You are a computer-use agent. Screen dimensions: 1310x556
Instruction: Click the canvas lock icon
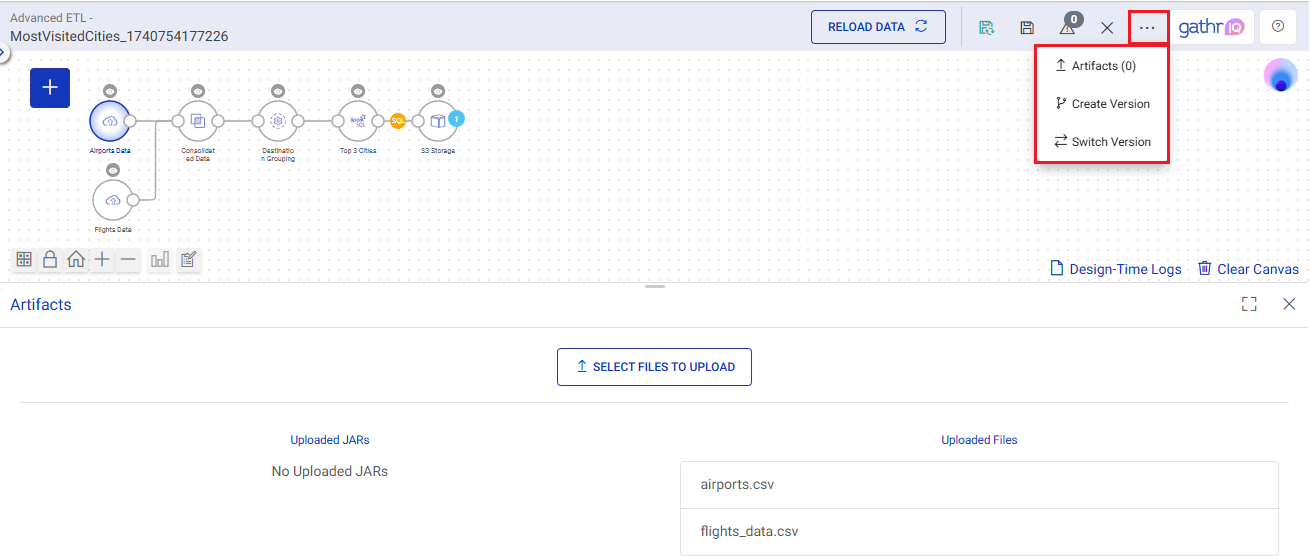tap(50, 260)
